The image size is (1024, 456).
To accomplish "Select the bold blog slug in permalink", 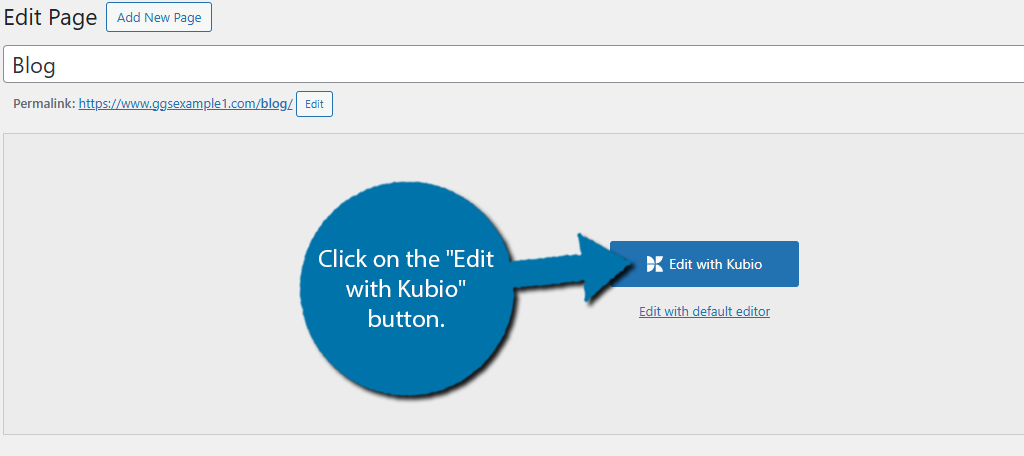I will pyautogui.click(x=274, y=104).
